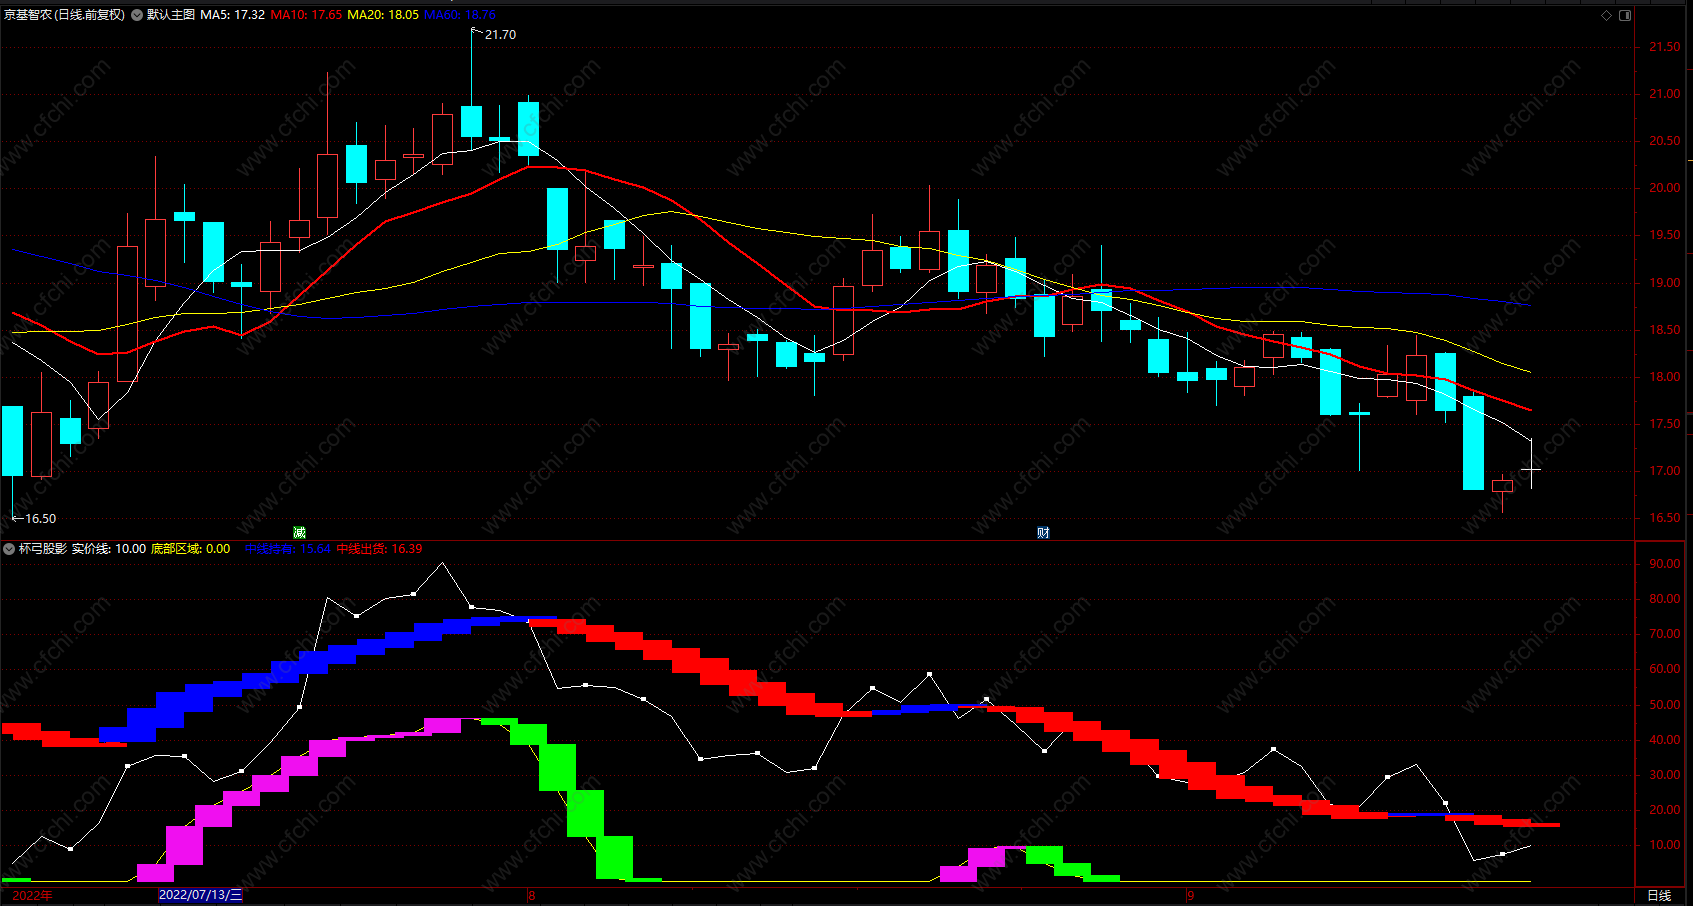The image size is (1693, 906).
Task: Click the MA20: 18.05 label
Action: tap(383, 15)
